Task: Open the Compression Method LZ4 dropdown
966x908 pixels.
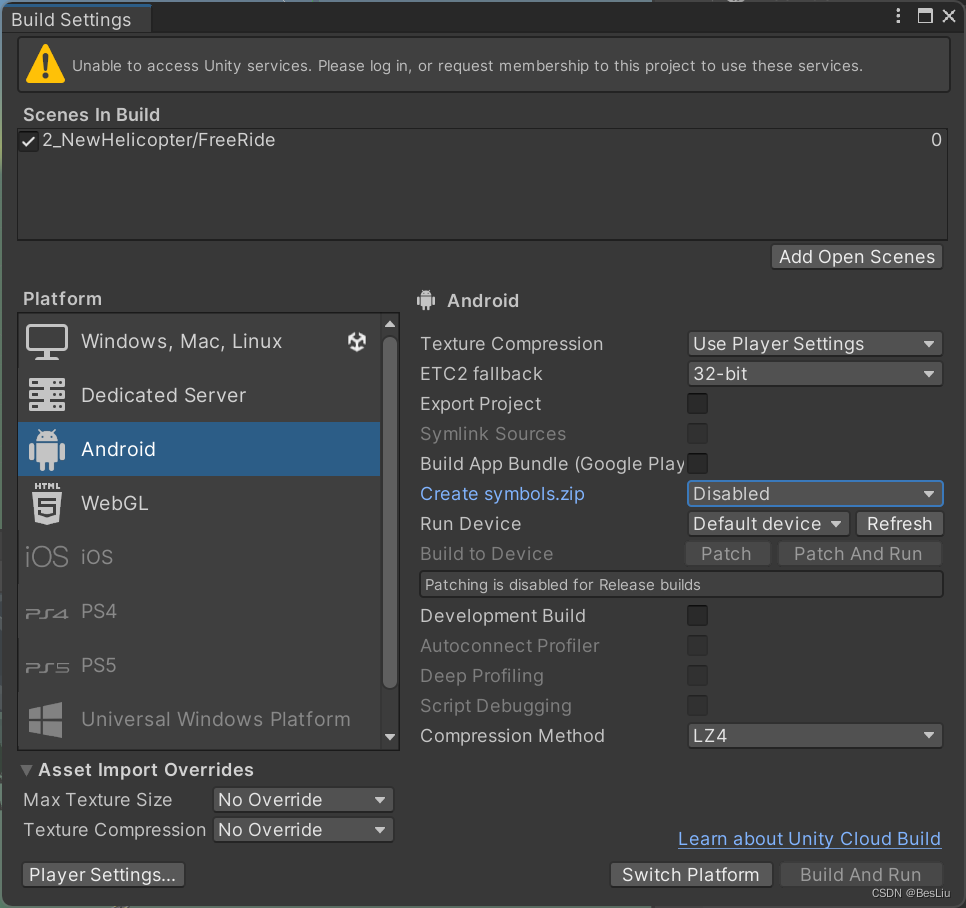Action: (814, 736)
